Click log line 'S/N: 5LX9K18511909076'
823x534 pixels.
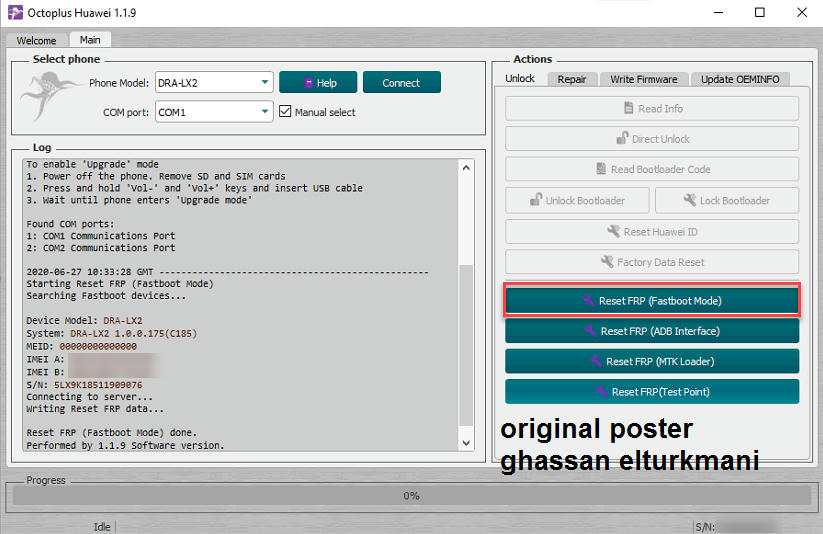click(x=85, y=385)
